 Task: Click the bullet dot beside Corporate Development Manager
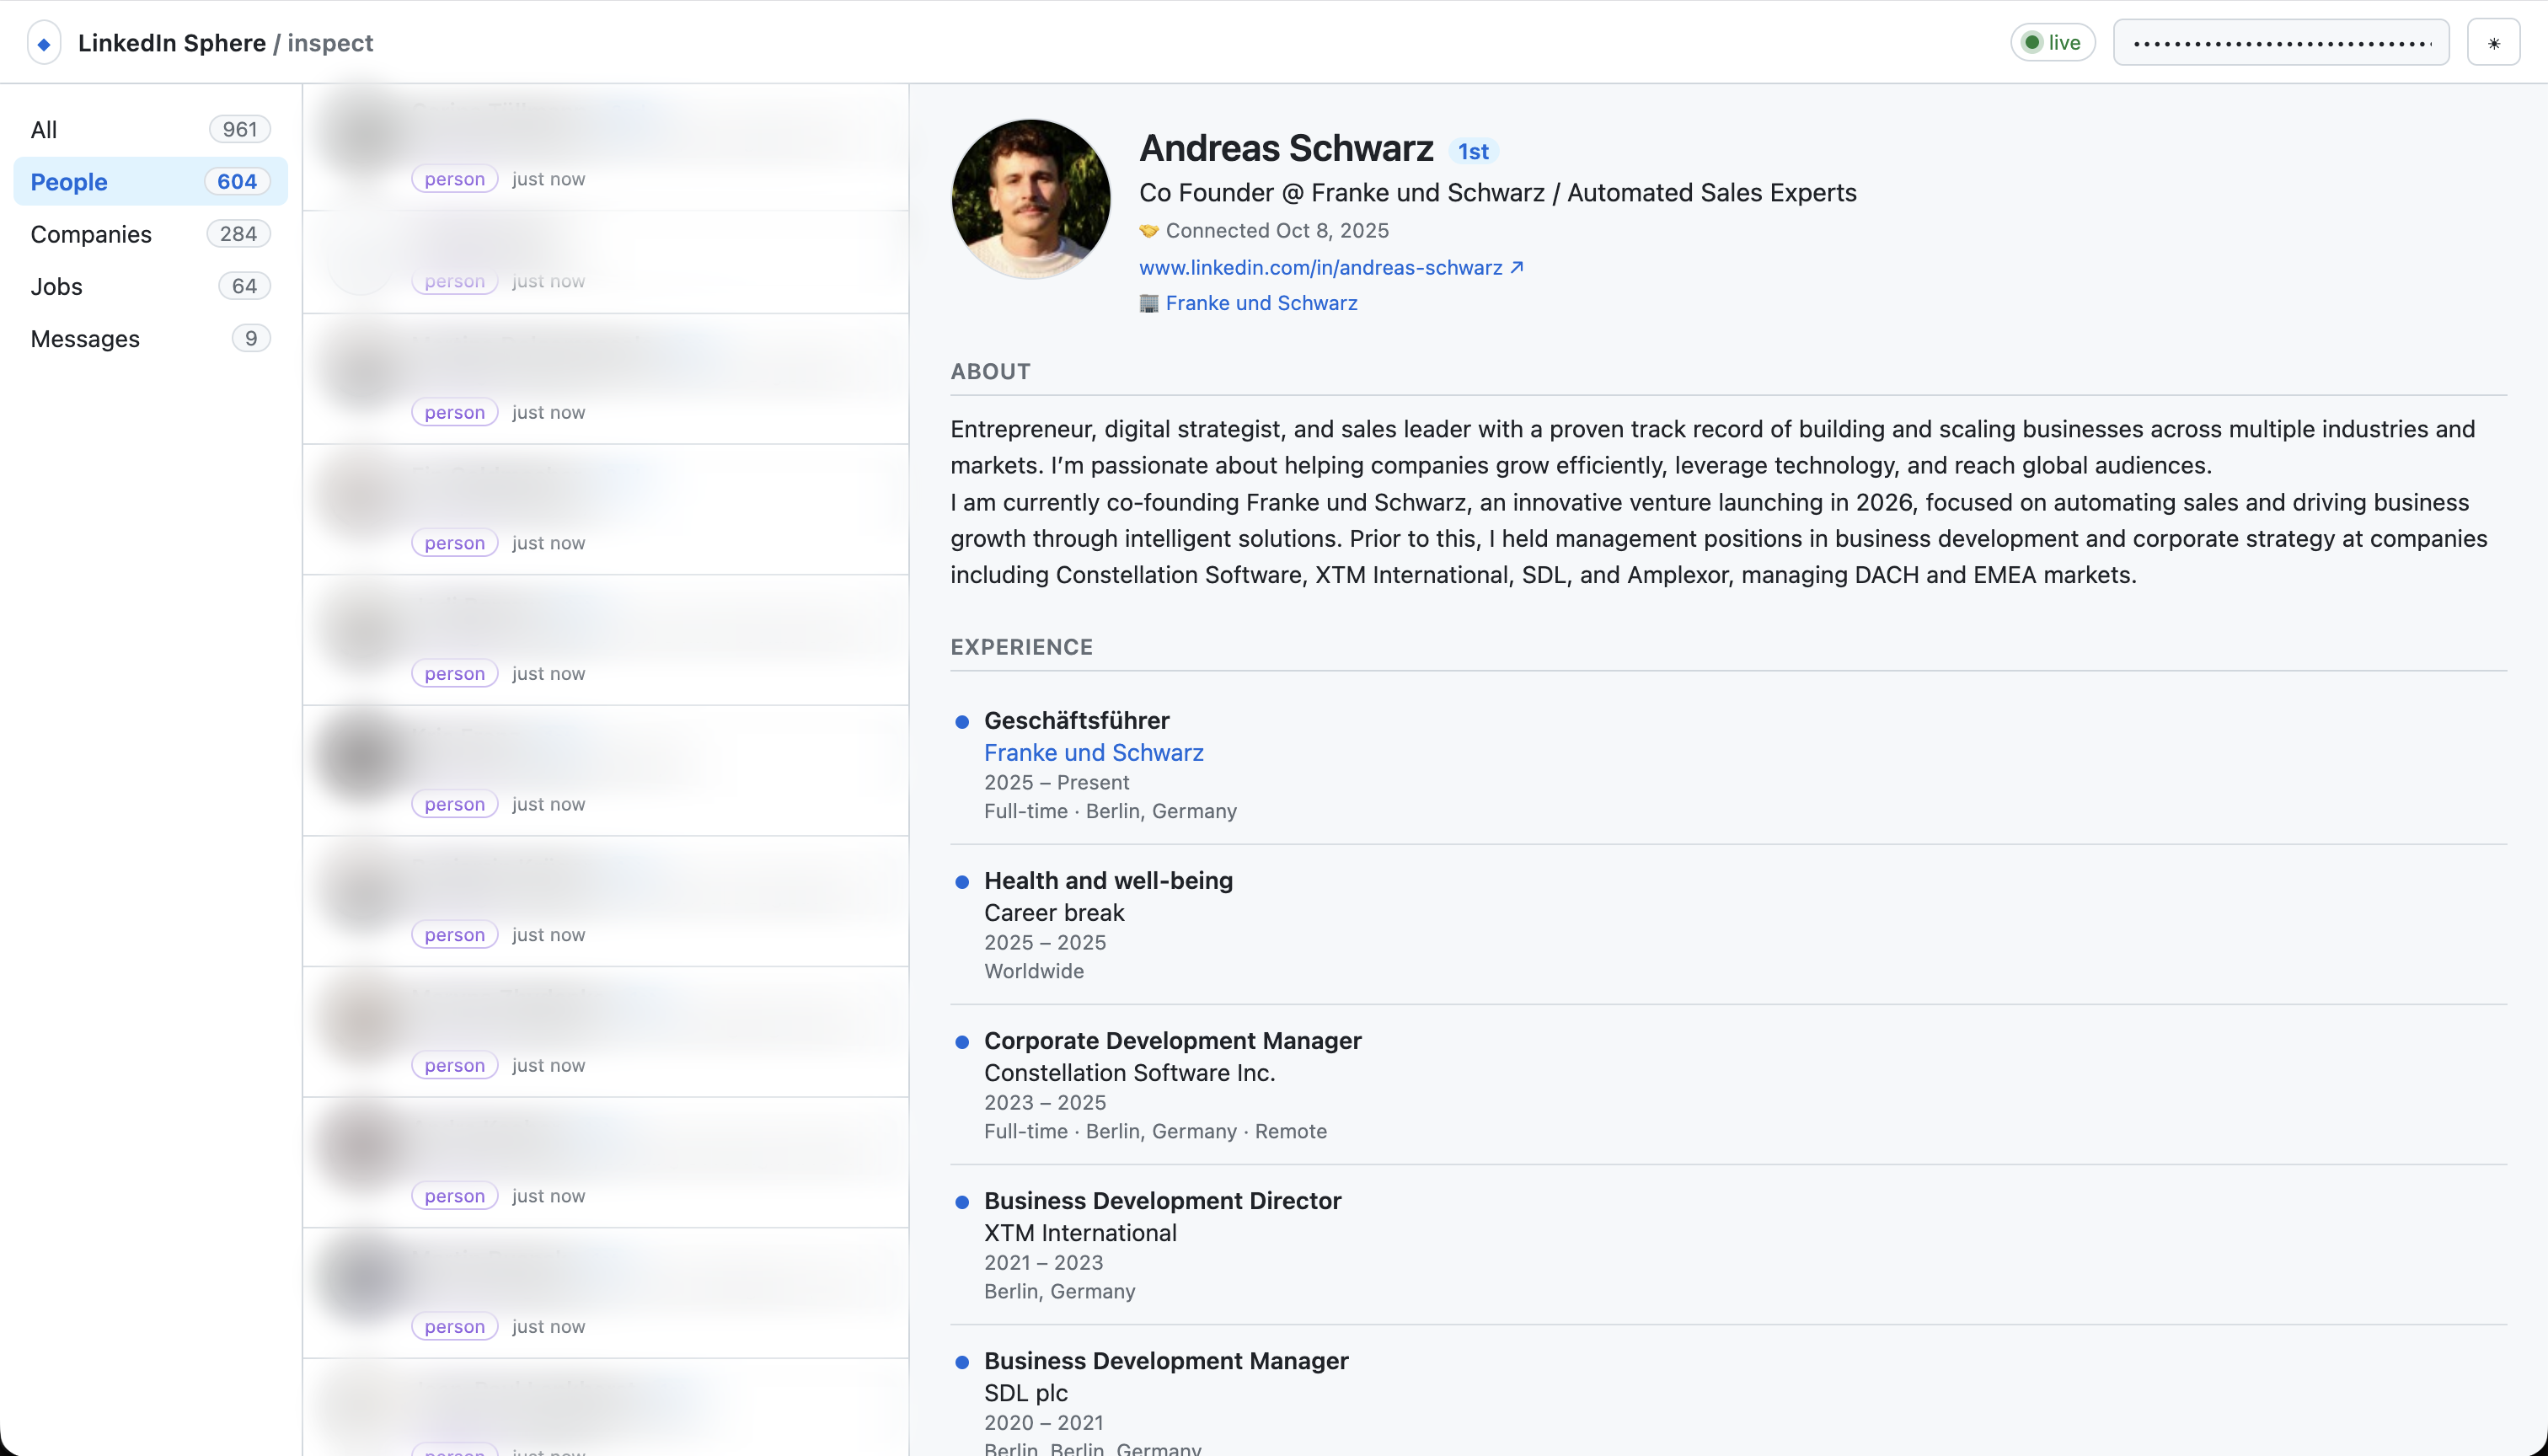[961, 1042]
